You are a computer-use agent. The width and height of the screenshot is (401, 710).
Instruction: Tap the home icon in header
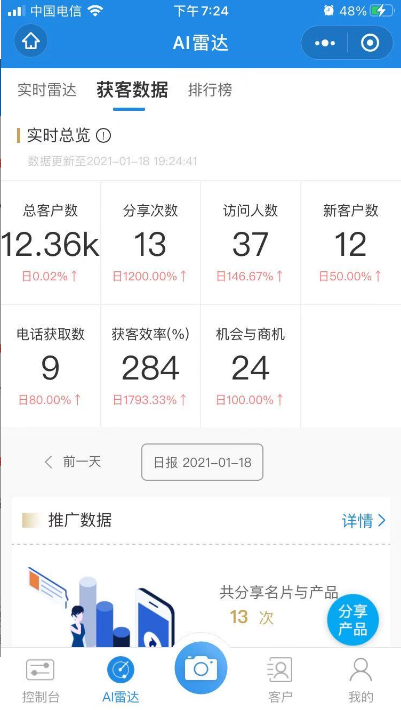[31, 42]
